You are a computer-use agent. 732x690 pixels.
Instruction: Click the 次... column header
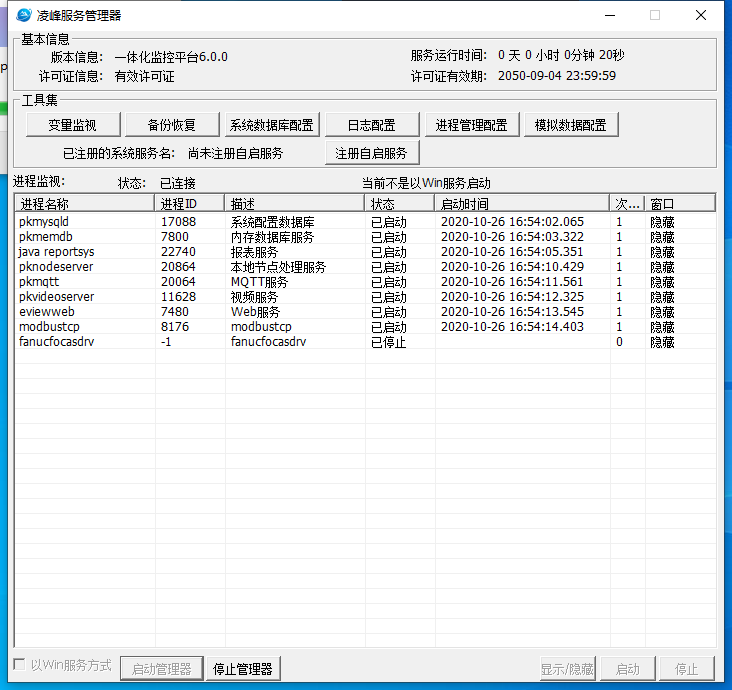(x=627, y=204)
